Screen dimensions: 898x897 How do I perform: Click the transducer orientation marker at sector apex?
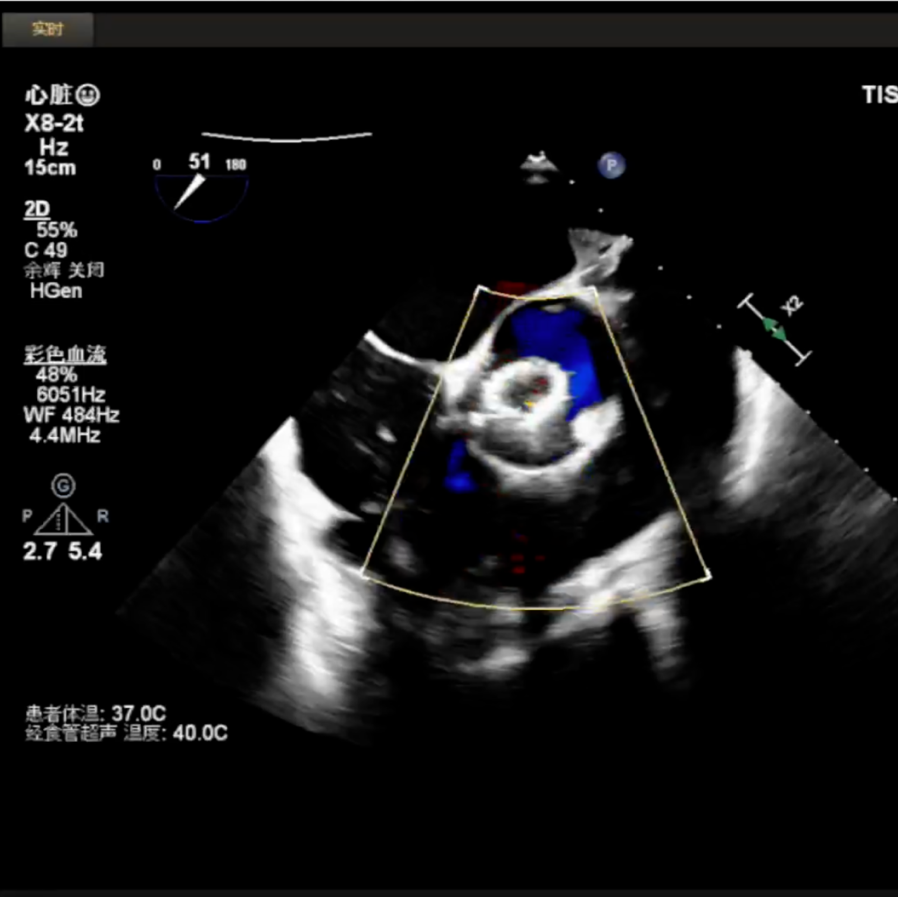[537, 166]
